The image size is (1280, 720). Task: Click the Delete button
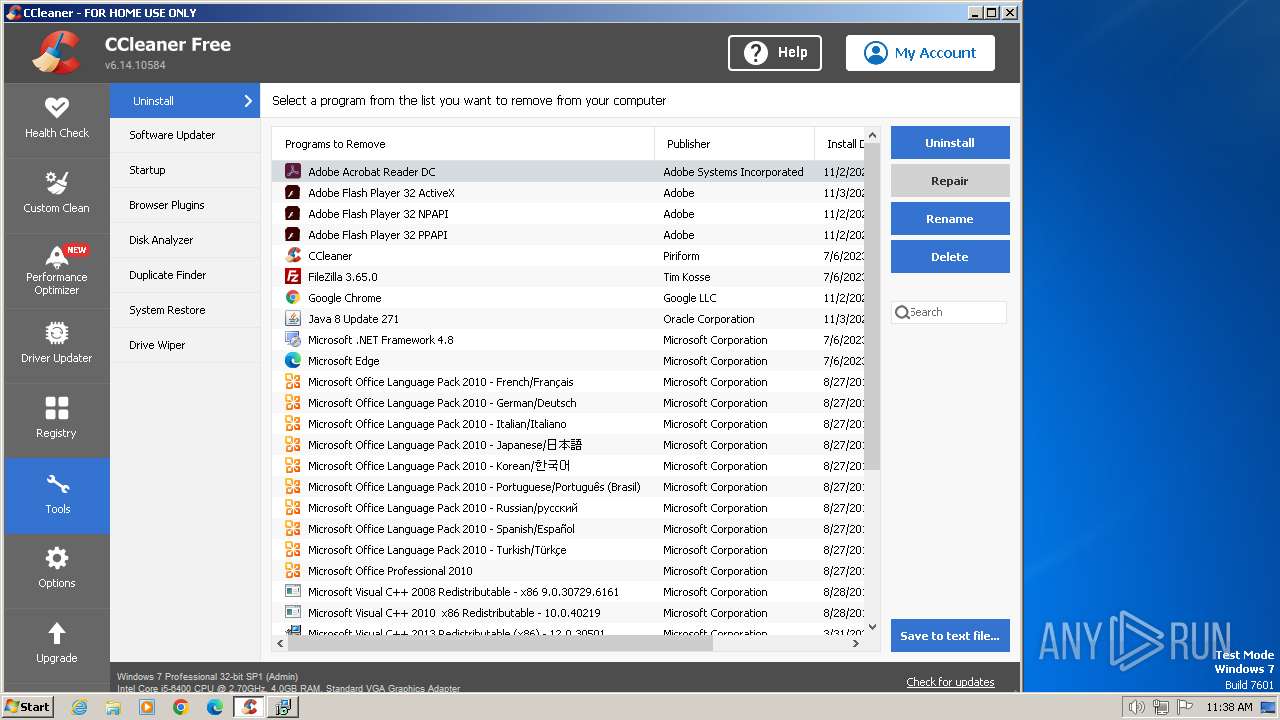[x=950, y=257]
